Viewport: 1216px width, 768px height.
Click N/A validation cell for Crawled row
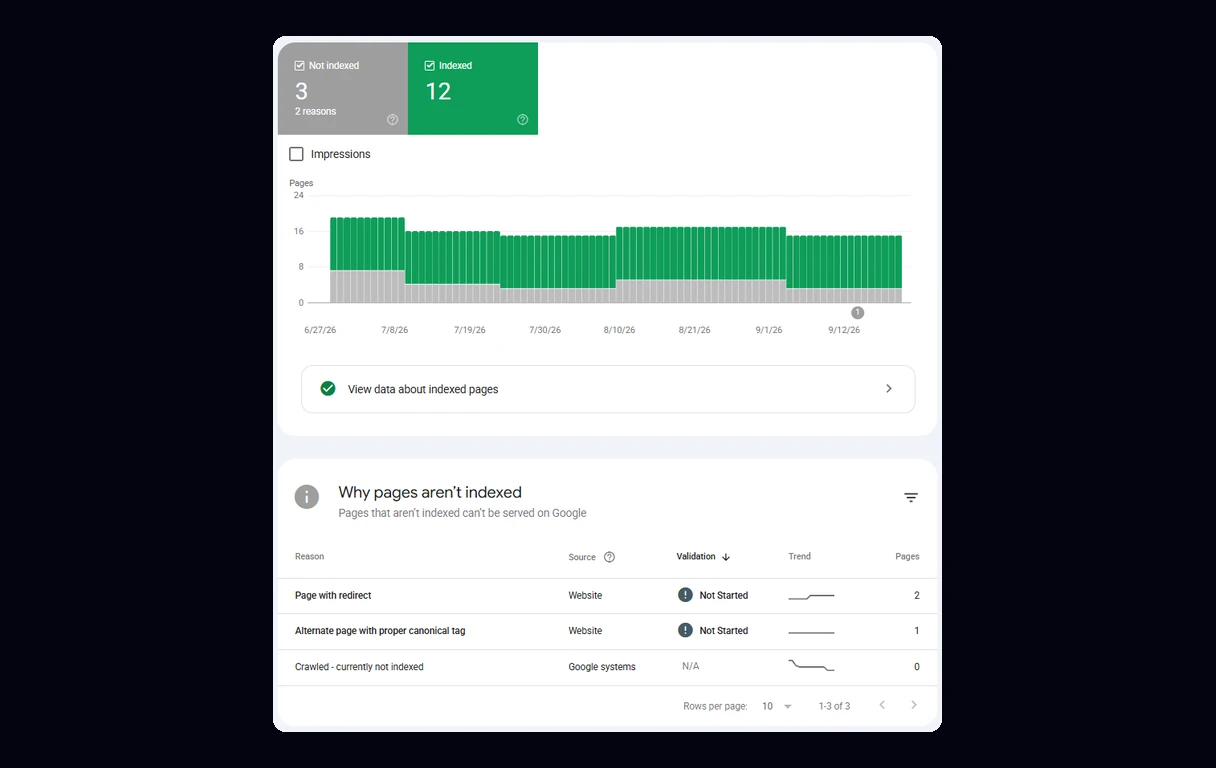tap(690, 666)
